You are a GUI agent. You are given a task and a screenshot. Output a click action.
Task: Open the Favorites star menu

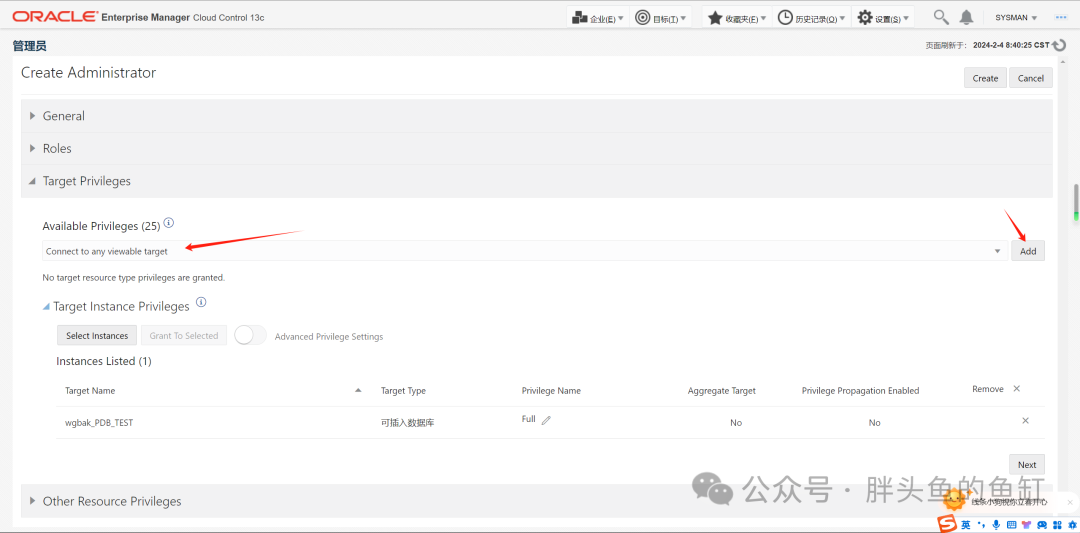715,17
